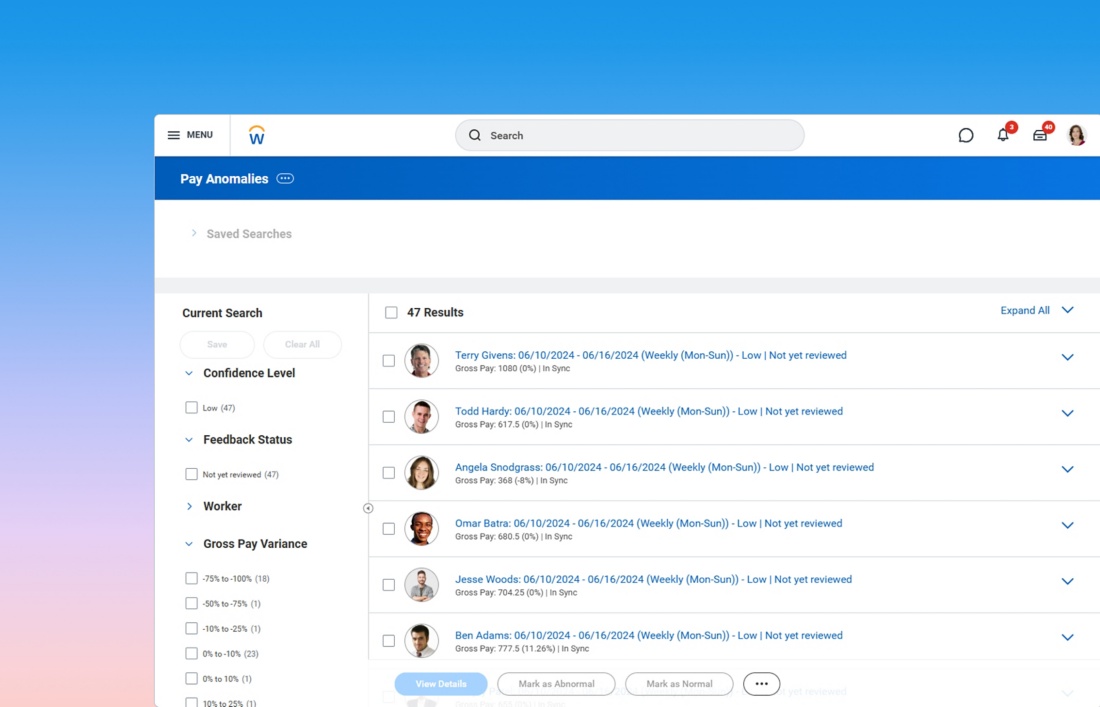The height and width of the screenshot is (707, 1100).
Task: Open the inbox tray icon
Action: (1040, 135)
